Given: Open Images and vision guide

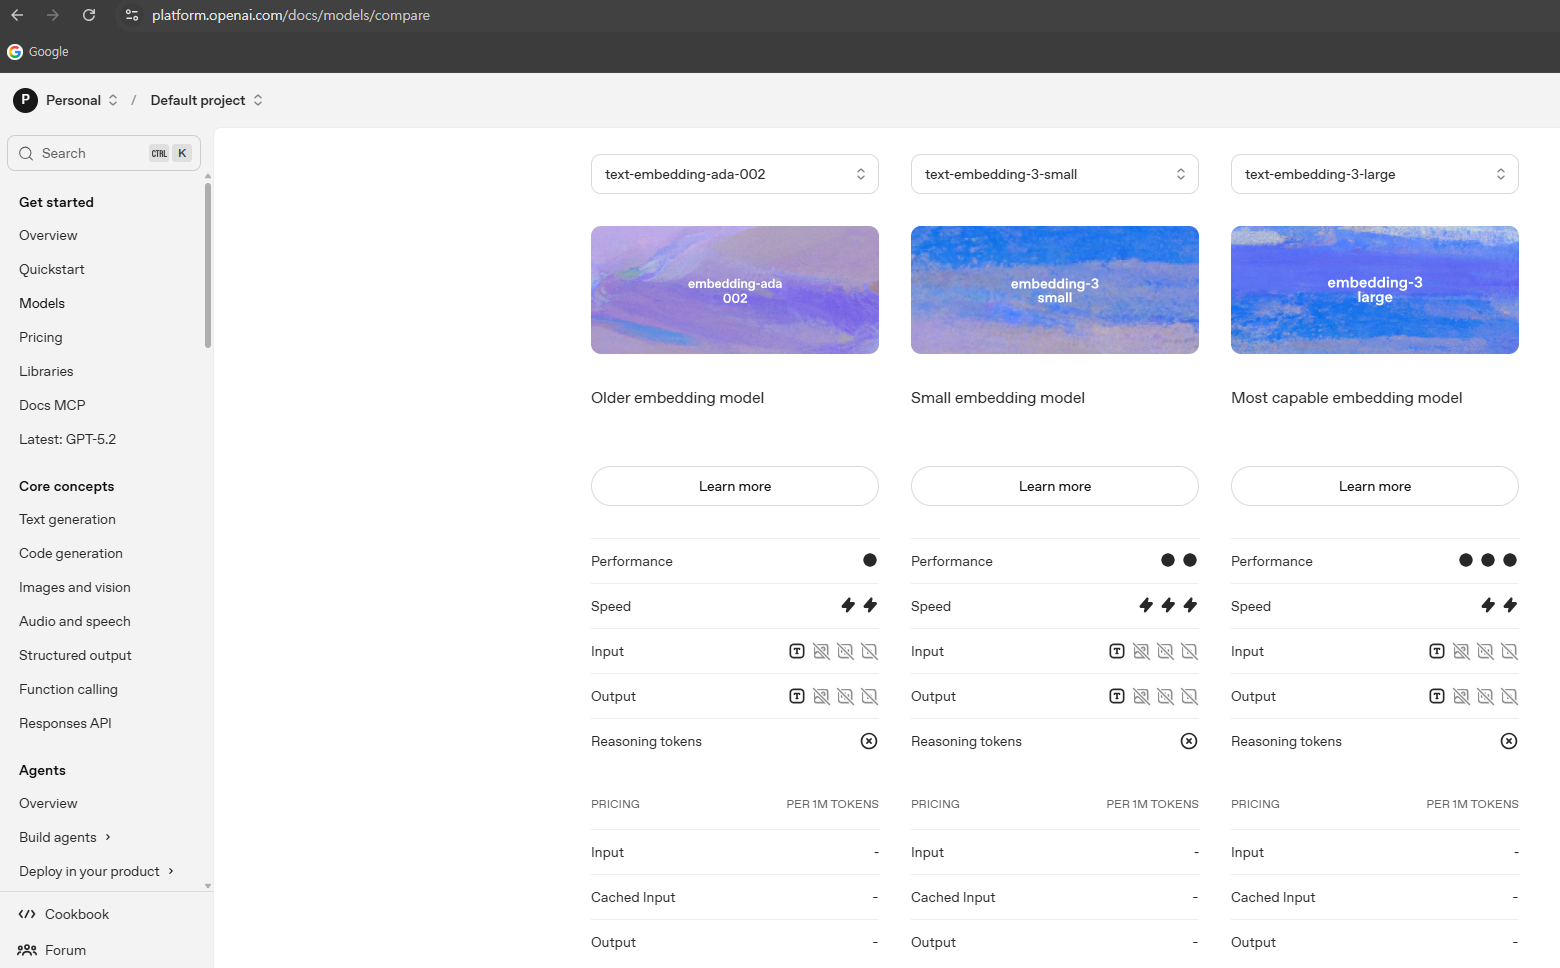Looking at the screenshot, I should pos(75,587).
